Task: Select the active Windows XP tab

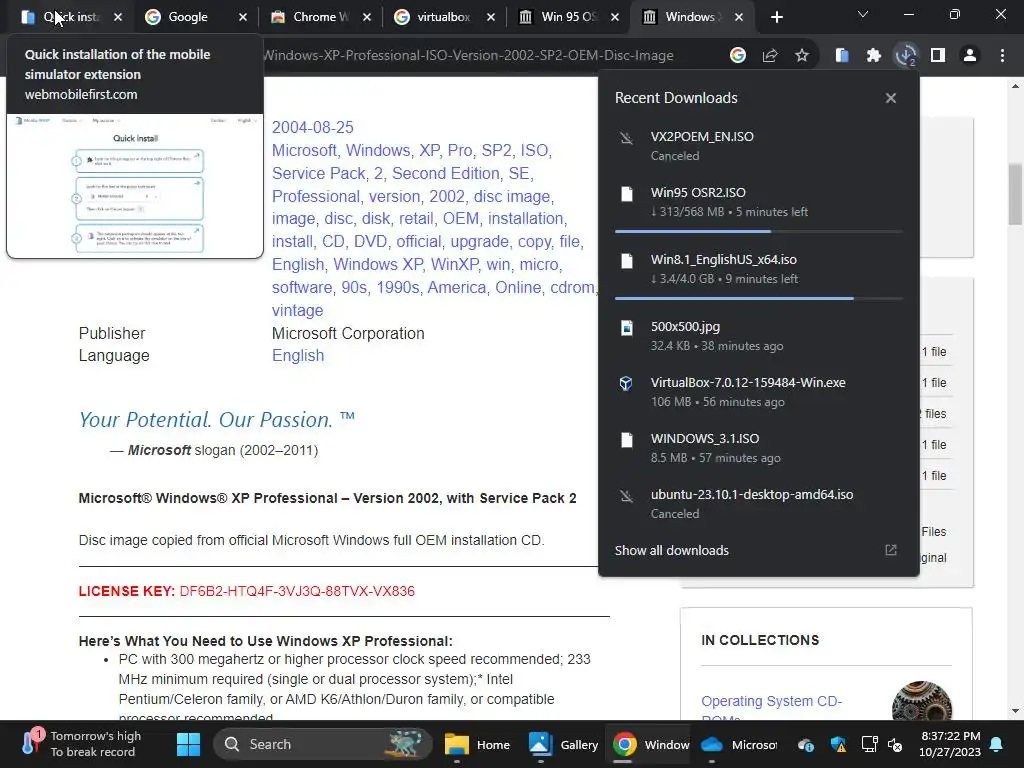Action: pos(691,17)
